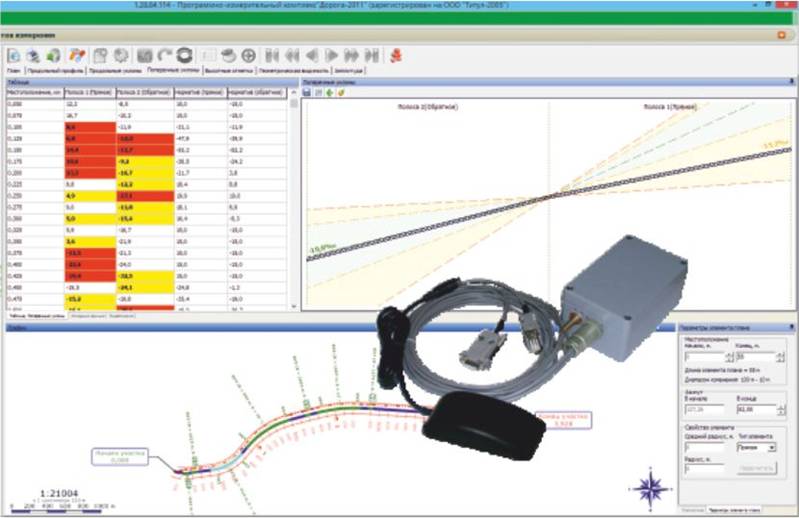Click the curved arrow toolbar icon
Image resolution: width=799 pixels, height=518 pixels.
(x=165, y=56)
